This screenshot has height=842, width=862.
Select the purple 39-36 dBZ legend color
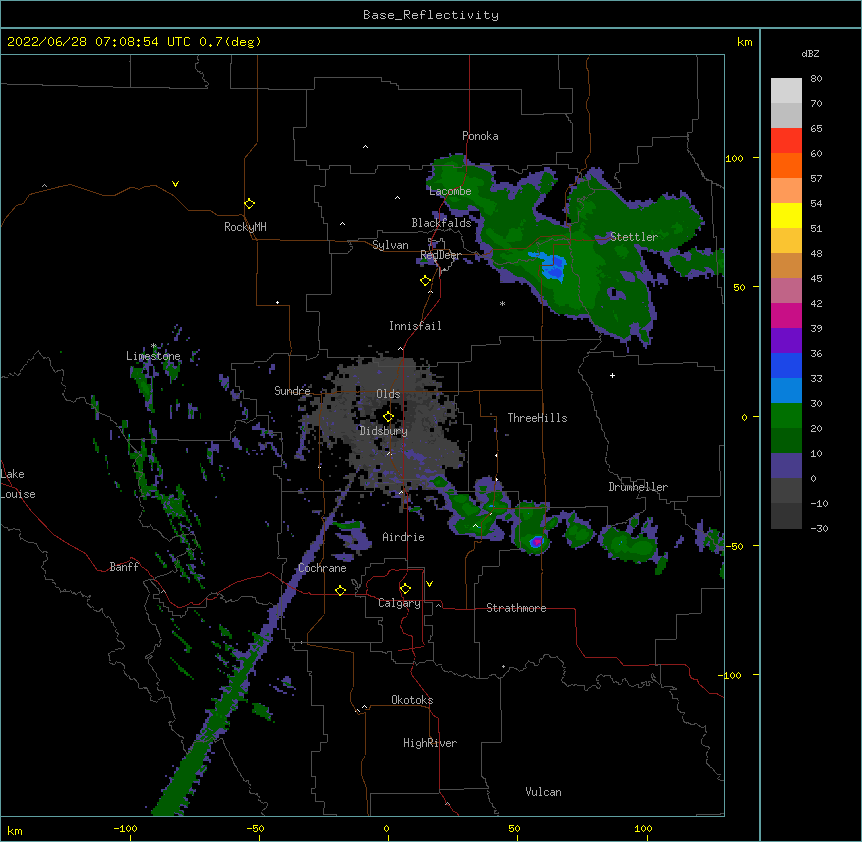pos(786,341)
